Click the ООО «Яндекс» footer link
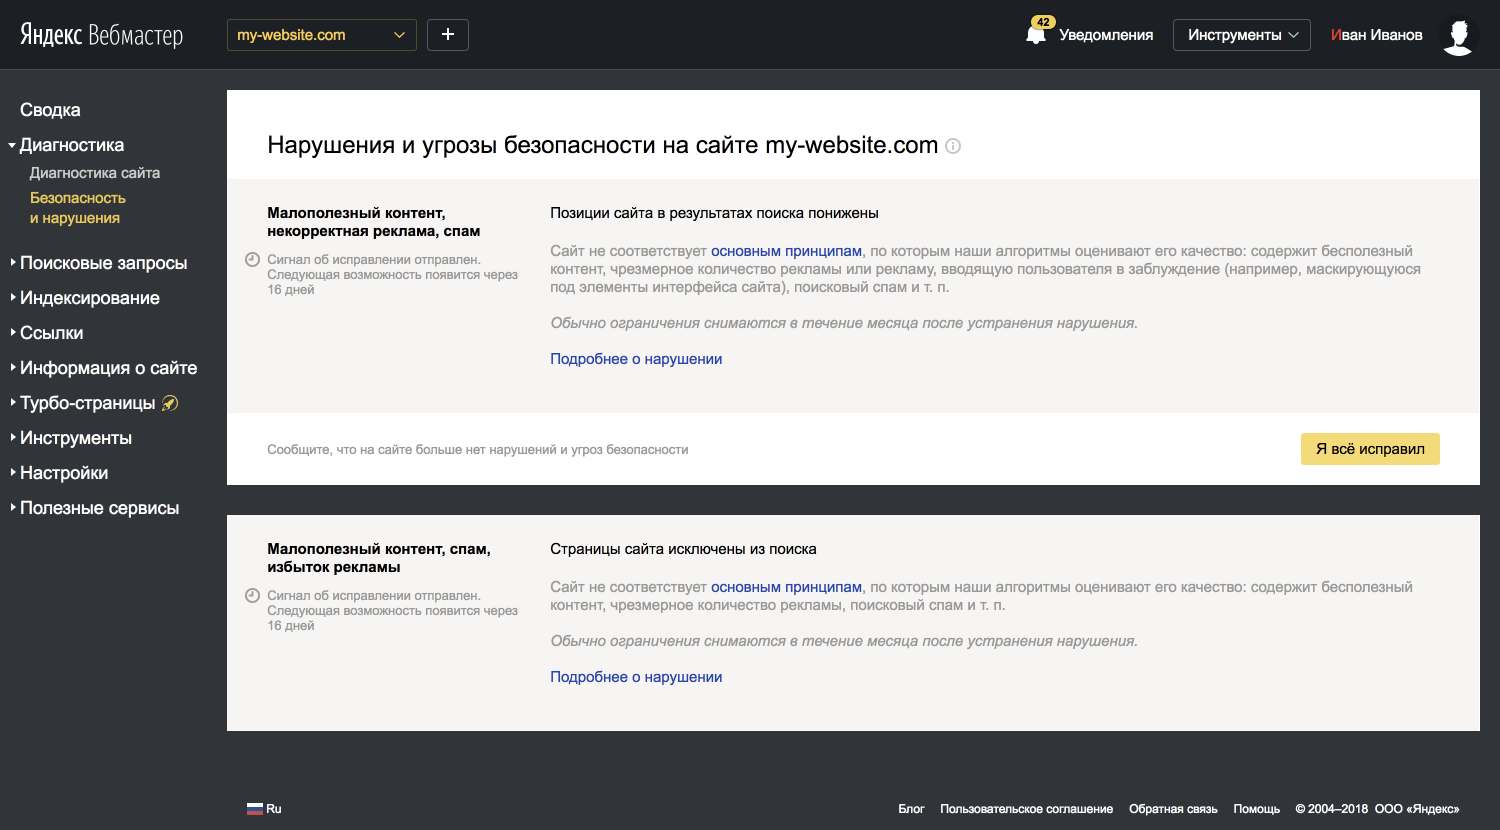The image size is (1500, 830). pos(1417,809)
